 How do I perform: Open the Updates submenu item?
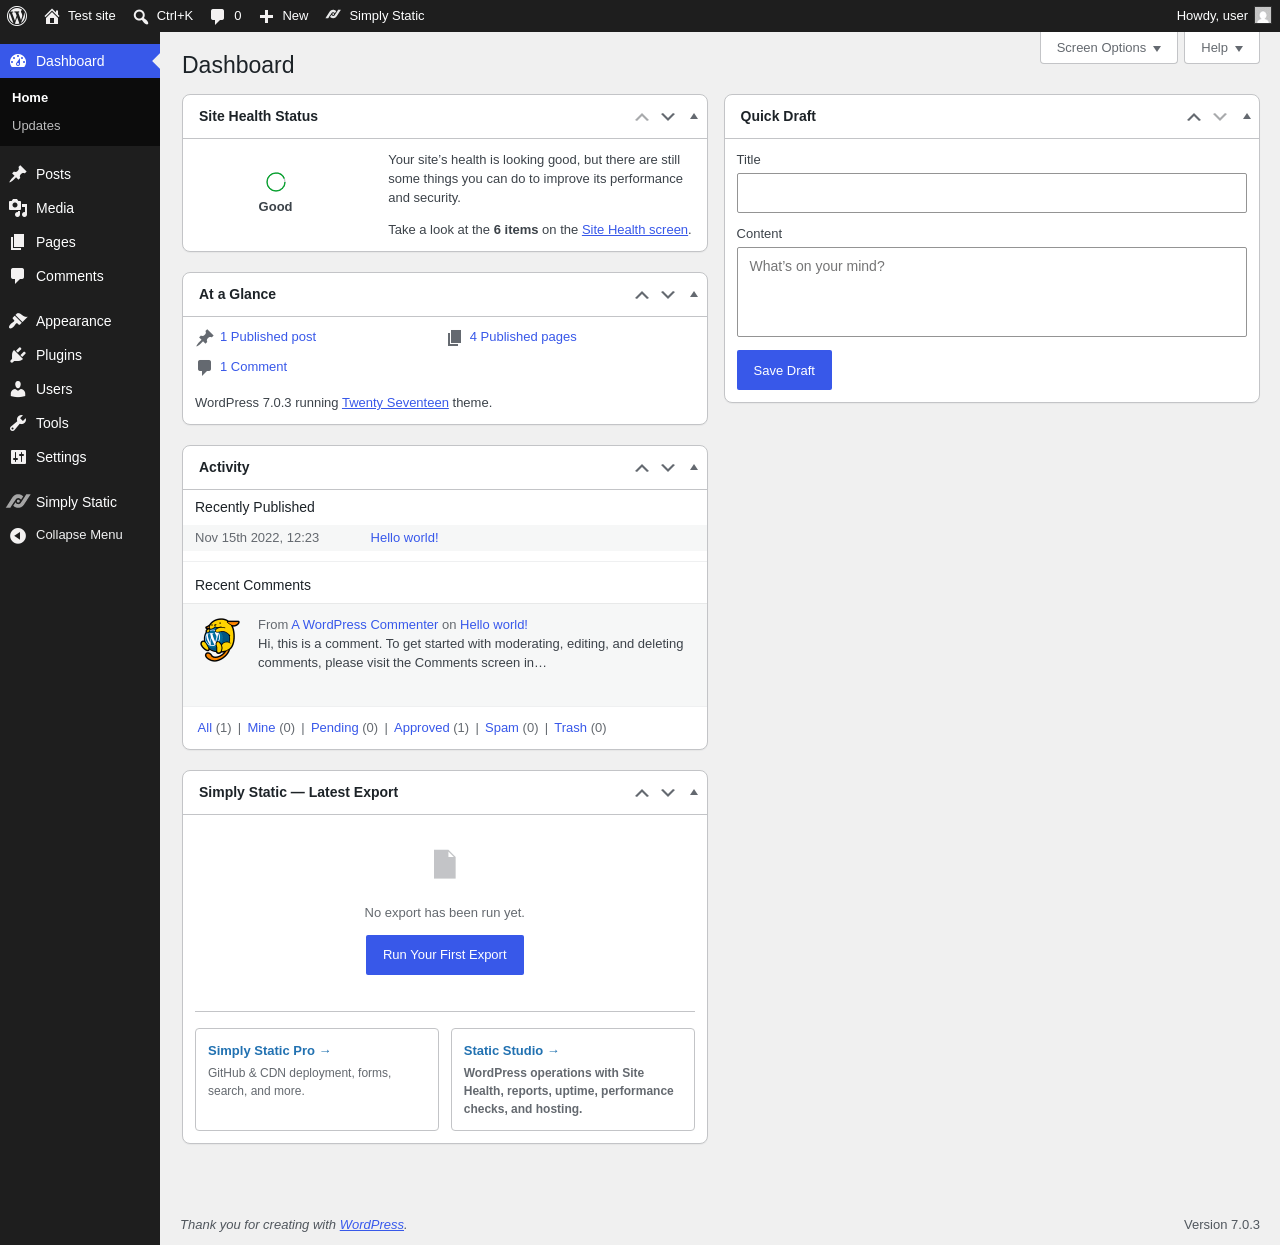pos(36,126)
